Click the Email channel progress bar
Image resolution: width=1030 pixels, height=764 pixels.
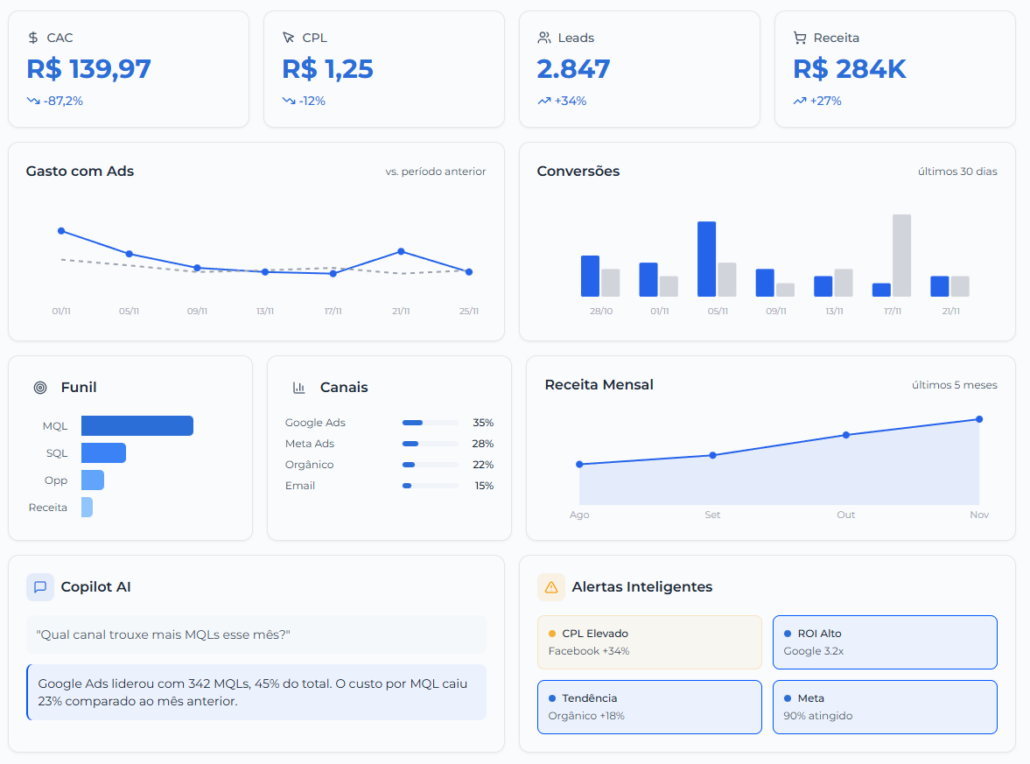(x=430, y=486)
